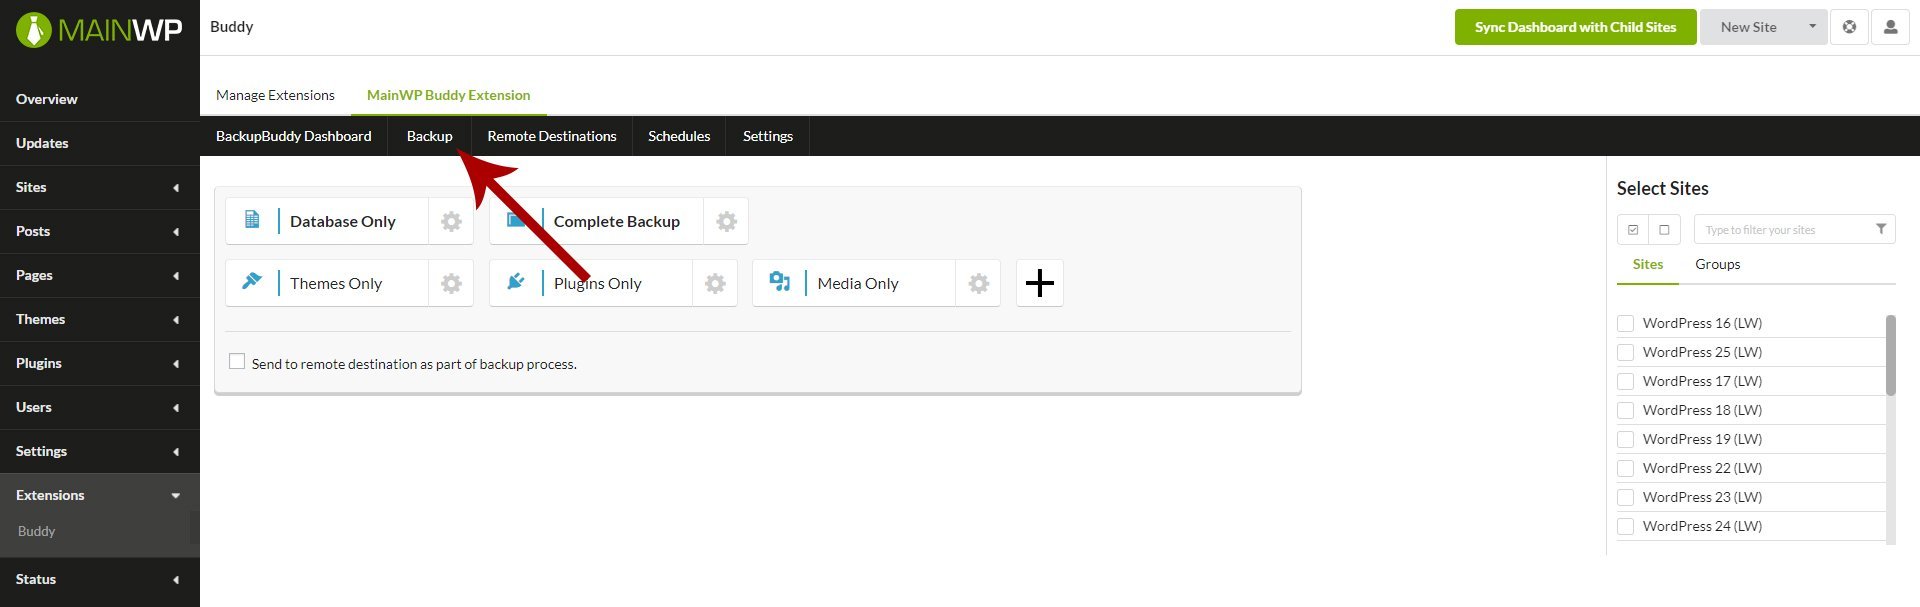Check WordPress 24 (LW) site
The width and height of the screenshot is (1920, 607).
pyautogui.click(x=1626, y=526)
